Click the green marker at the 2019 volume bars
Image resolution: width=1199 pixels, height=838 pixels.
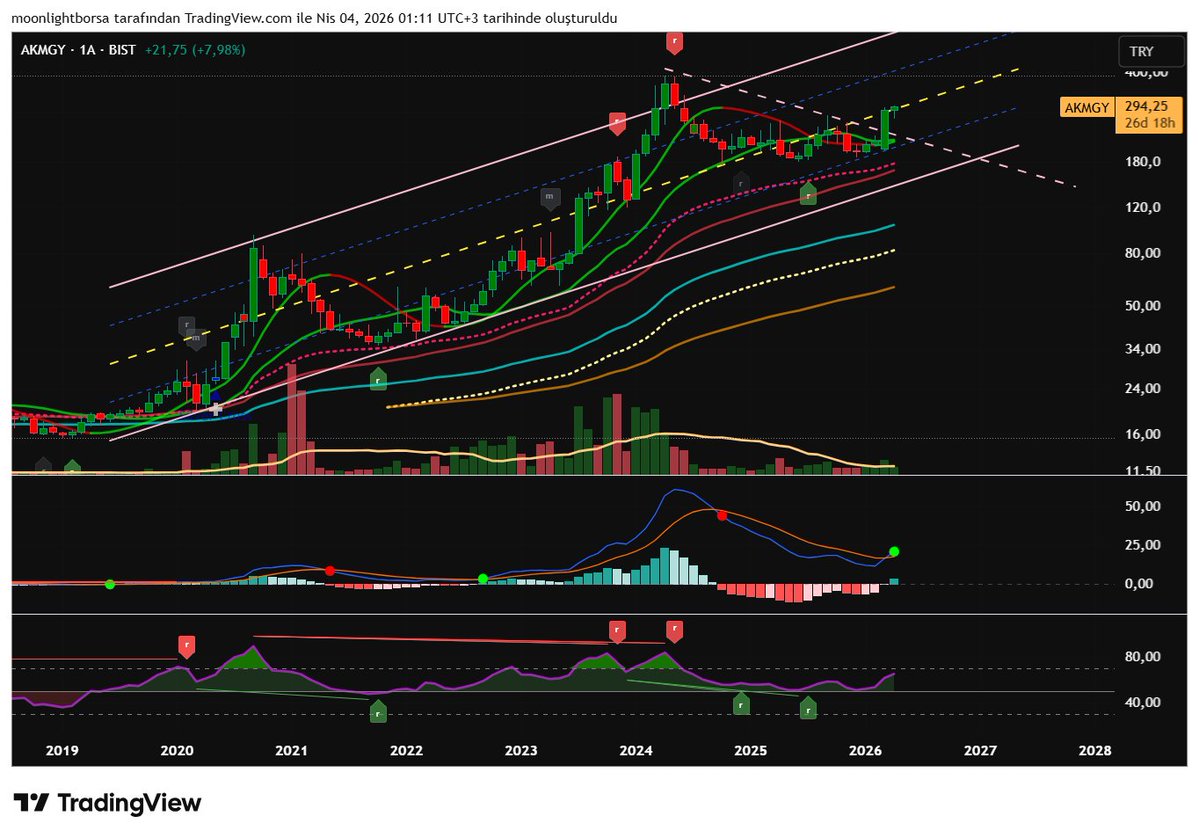click(72, 467)
